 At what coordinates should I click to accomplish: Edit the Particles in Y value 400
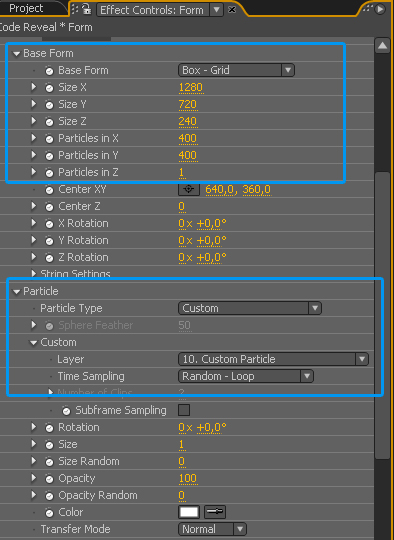click(x=188, y=155)
